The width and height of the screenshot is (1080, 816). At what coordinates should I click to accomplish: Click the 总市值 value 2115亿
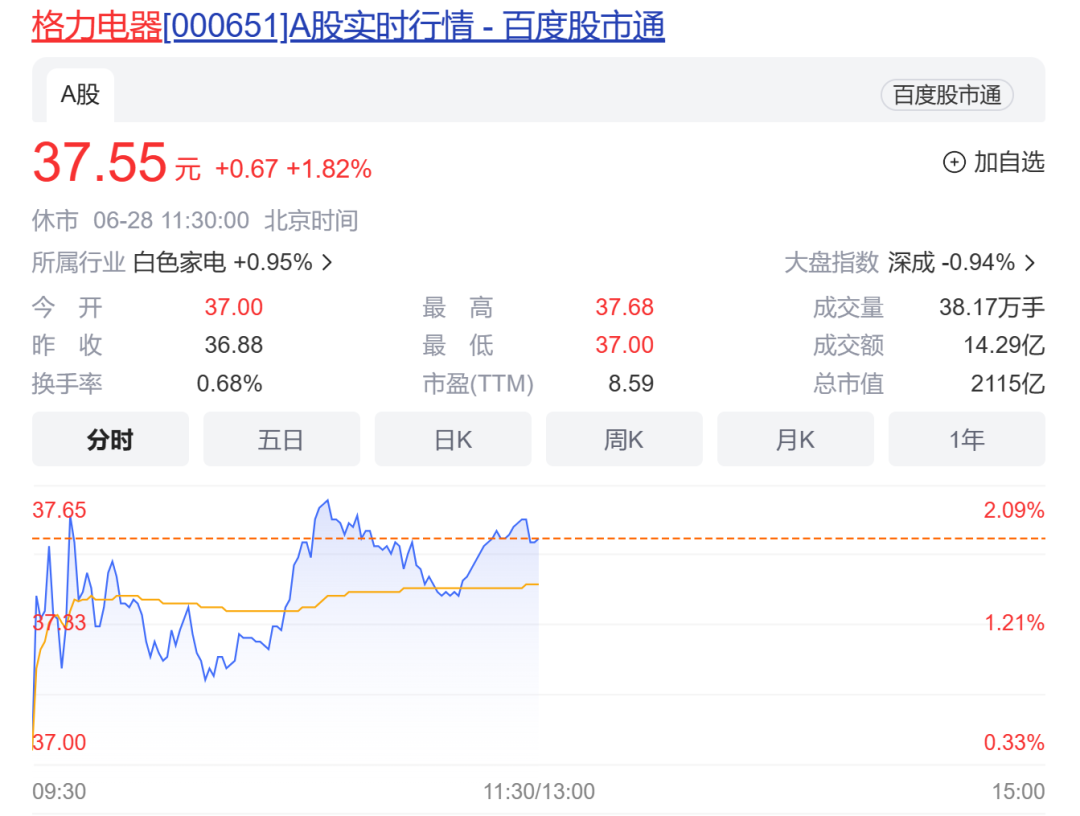point(1008,384)
